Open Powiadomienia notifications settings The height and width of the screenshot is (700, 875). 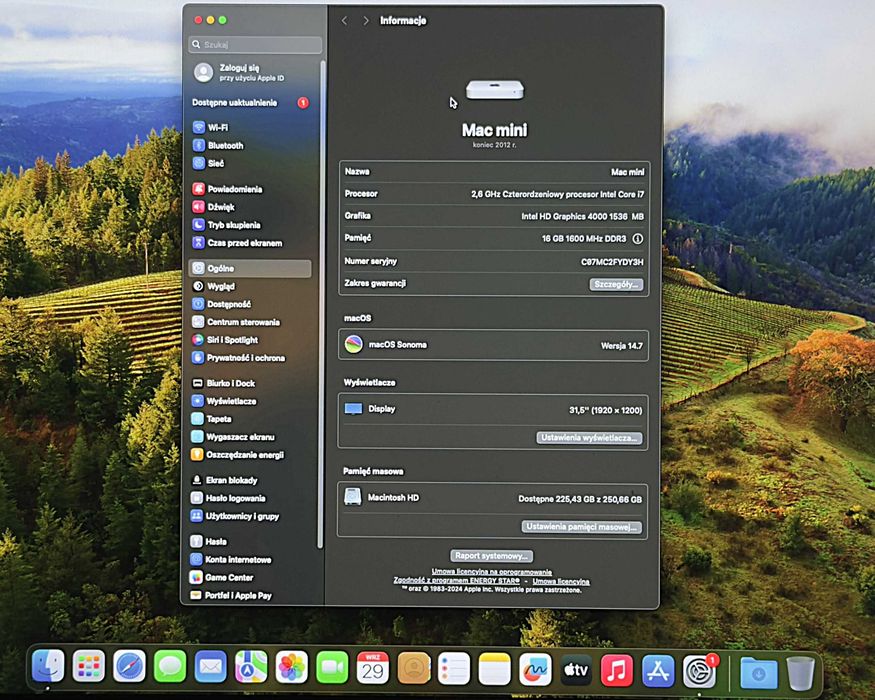click(227, 189)
